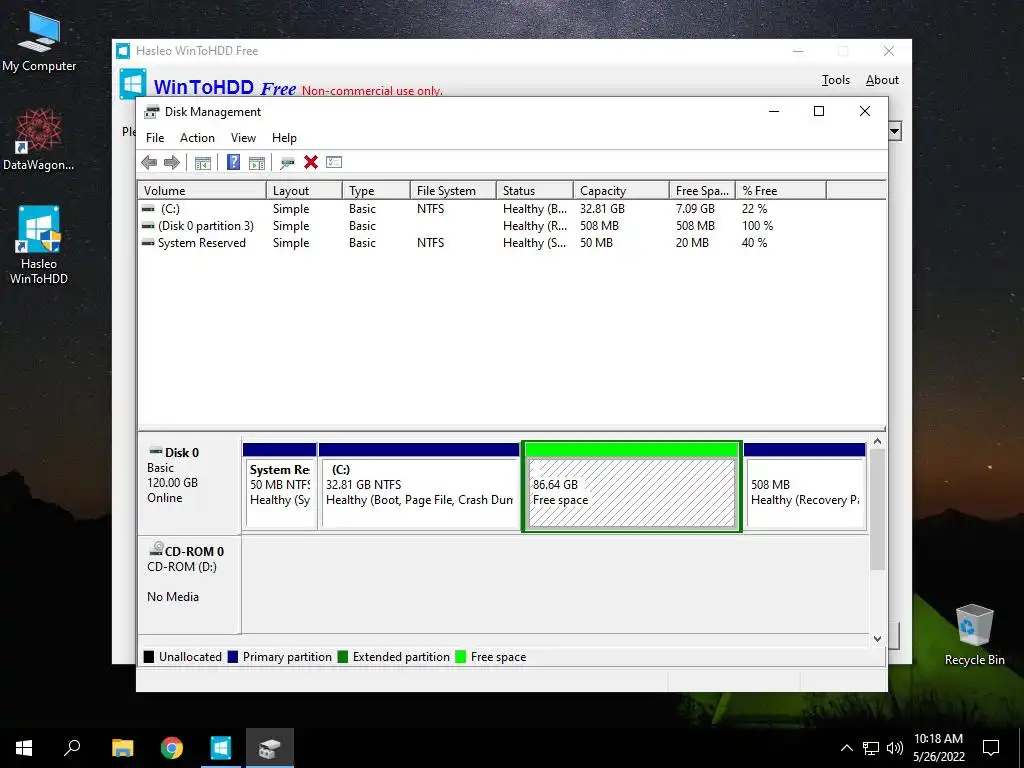Click the red X Delete toolbar icon
Image resolution: width=1024 pixels, height=768 pixels.
click(x=311, y=162)
